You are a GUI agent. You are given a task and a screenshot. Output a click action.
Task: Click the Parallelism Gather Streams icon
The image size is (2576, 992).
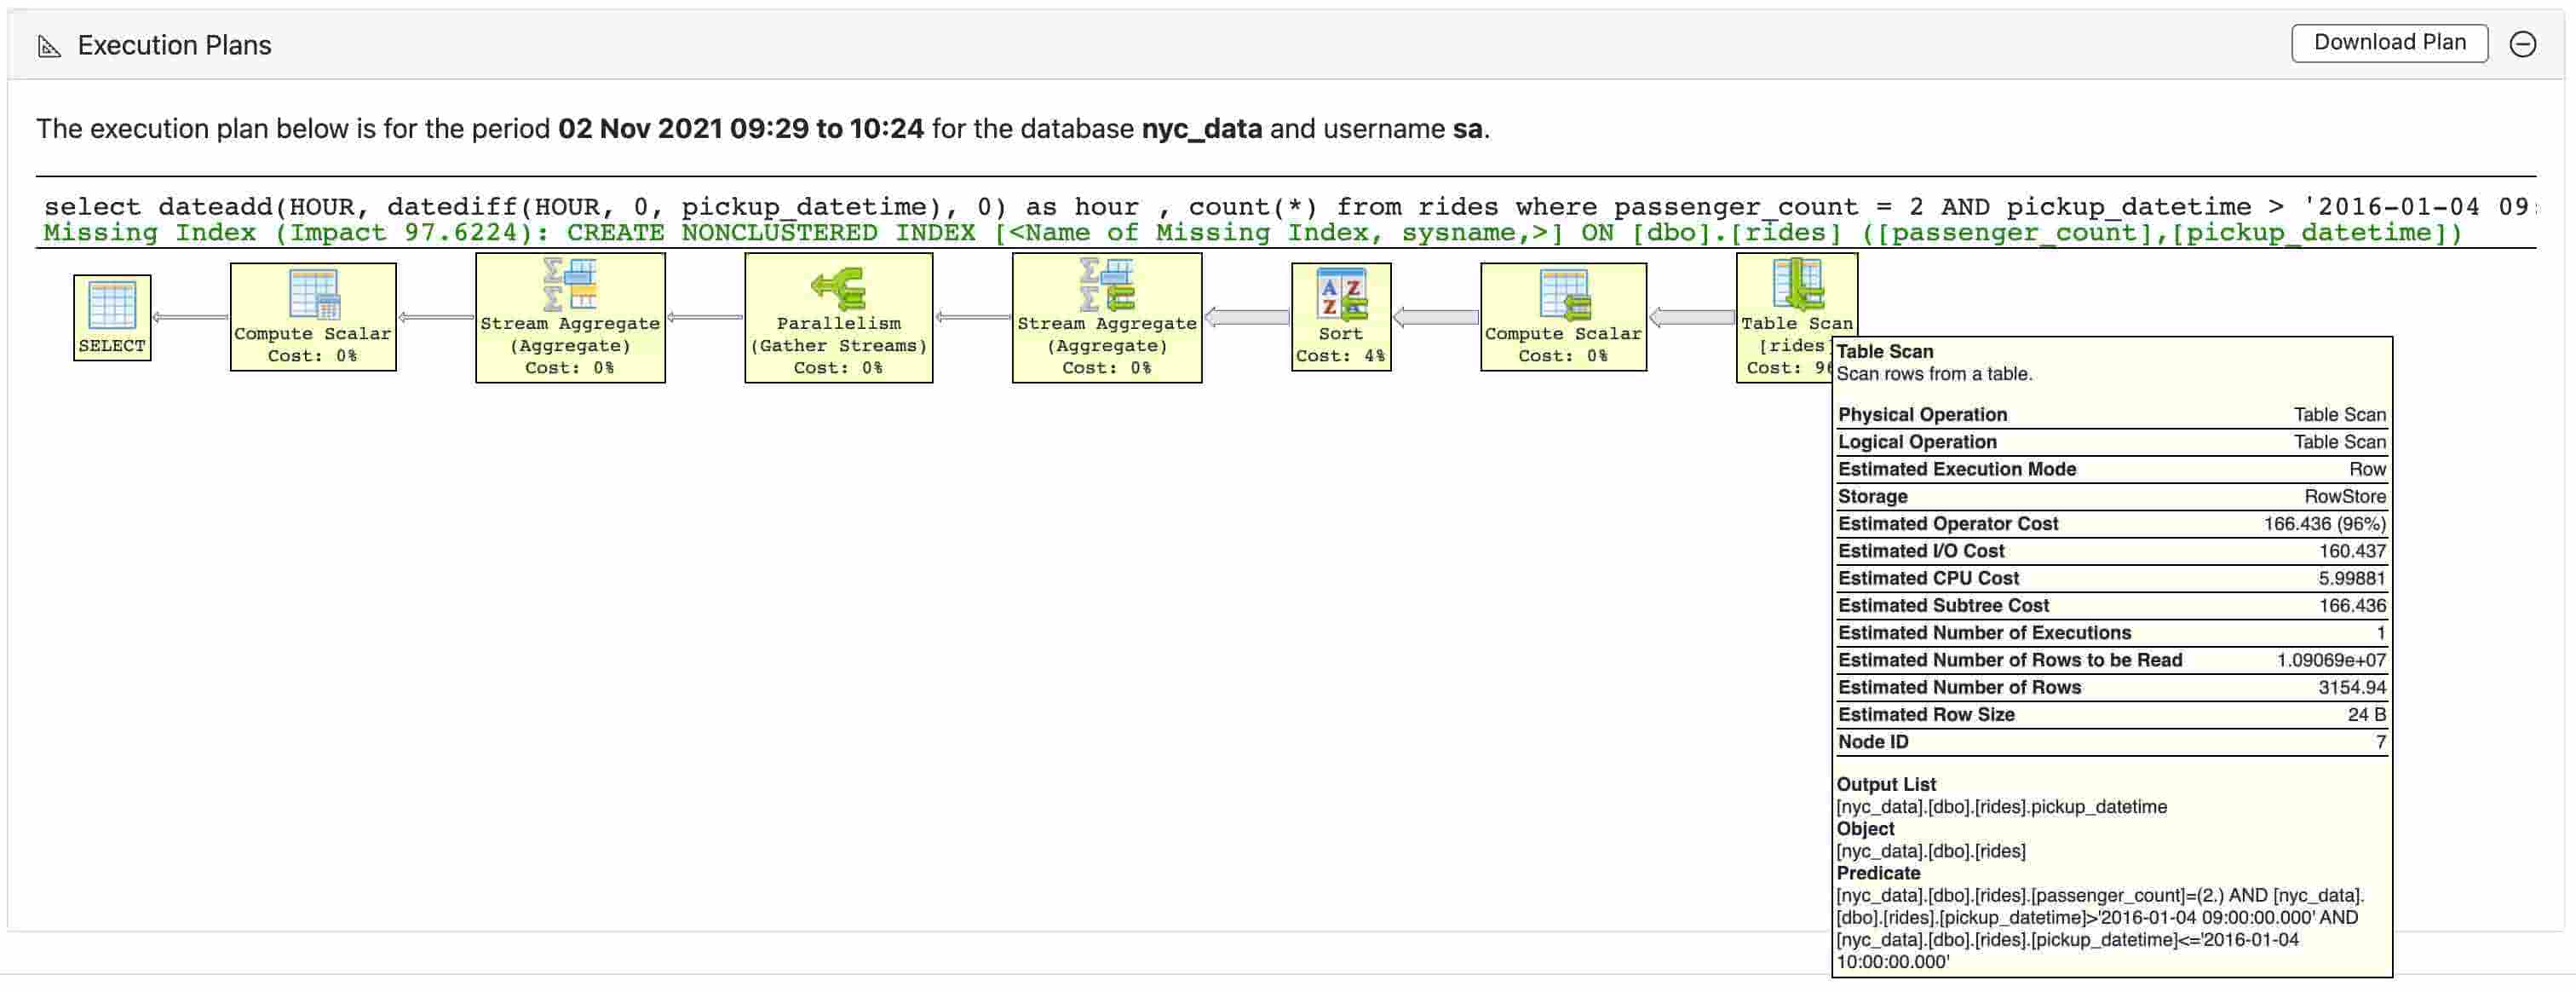tap(838, 288)
